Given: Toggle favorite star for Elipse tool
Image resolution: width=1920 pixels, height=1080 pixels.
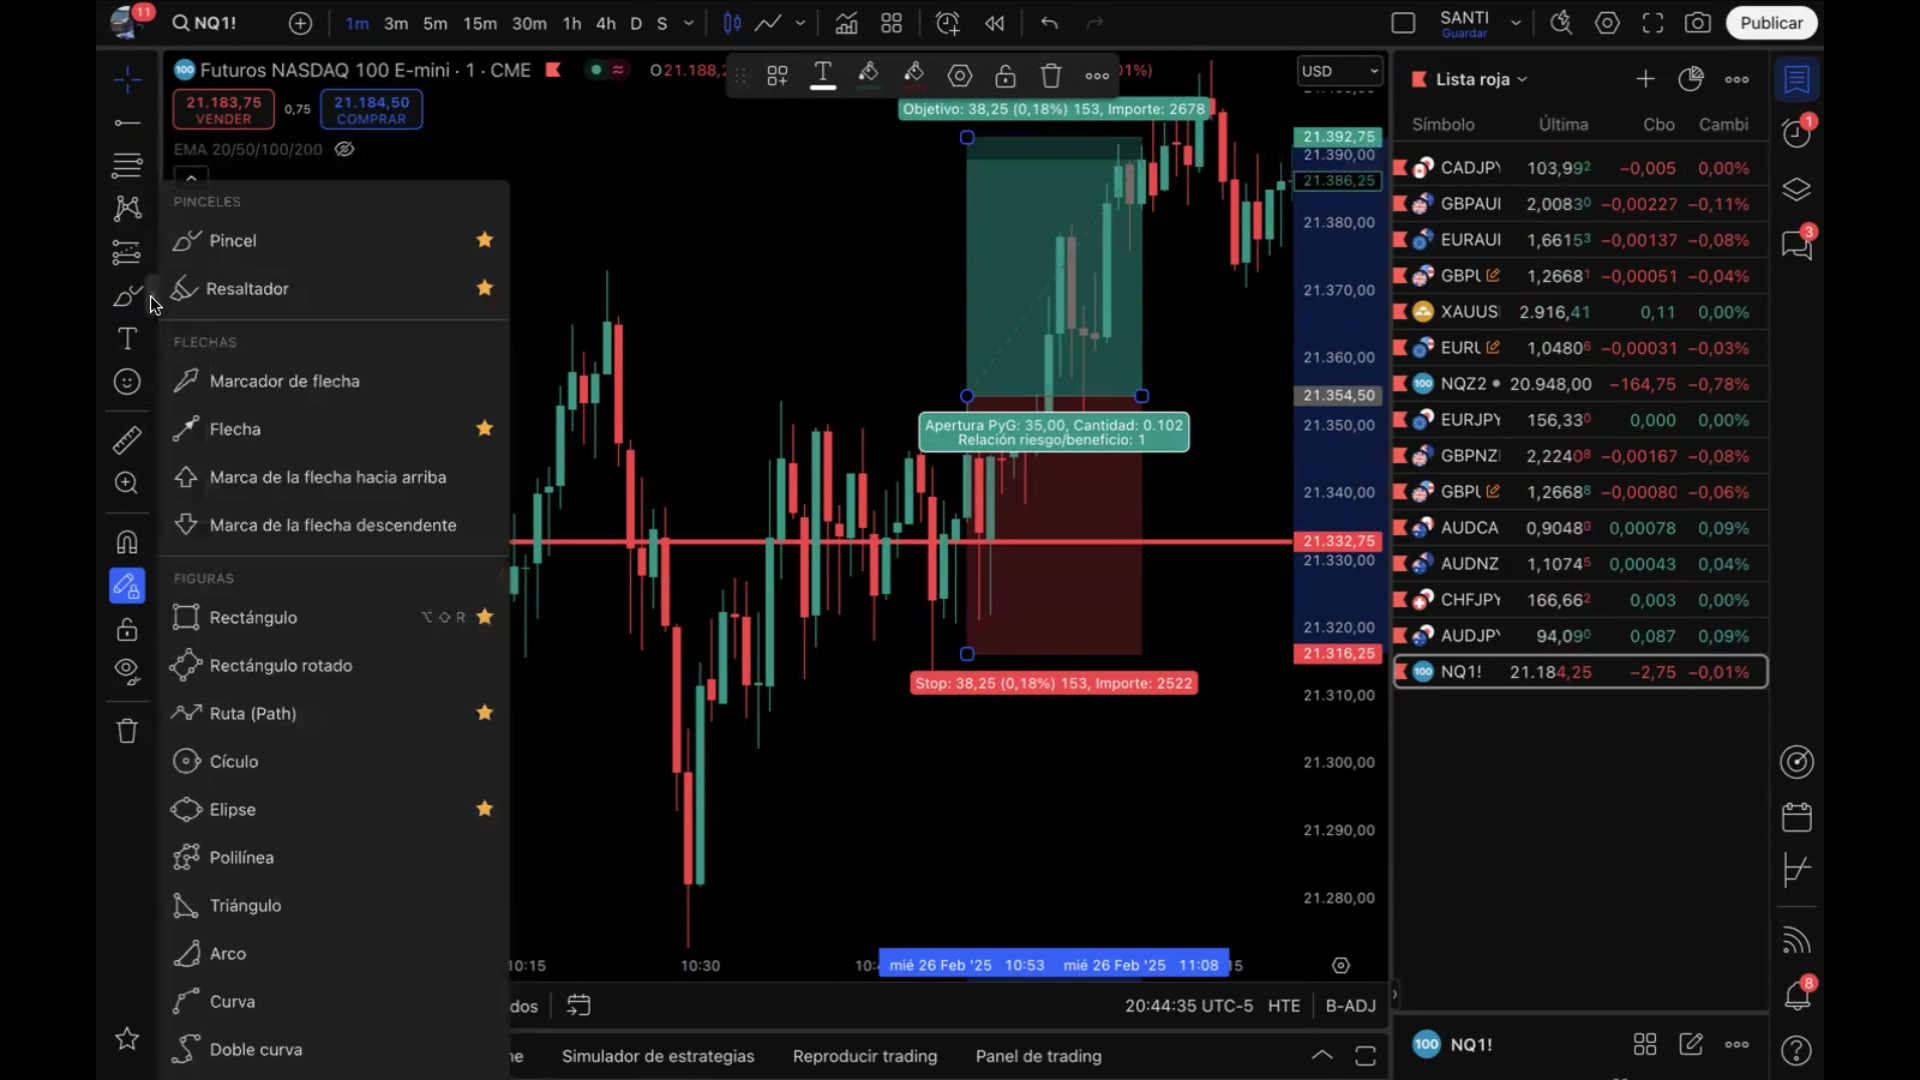Looking at the screenshot, I should 485,809.
